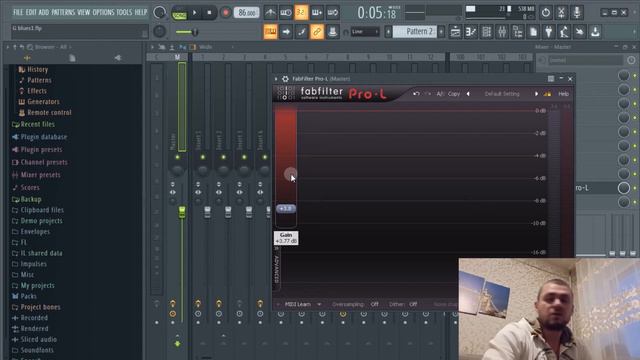Image resolution: width=640 pixels, height=360 pixels.
Task: Click the render/export download icon
Action: pos(595,31)
